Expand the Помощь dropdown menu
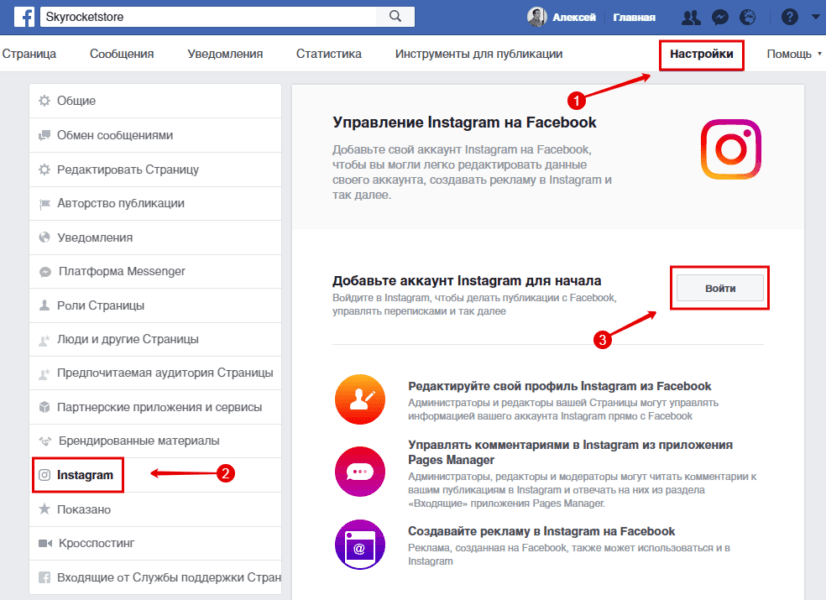Screen dimensions: 826x600 pos(794,54)
